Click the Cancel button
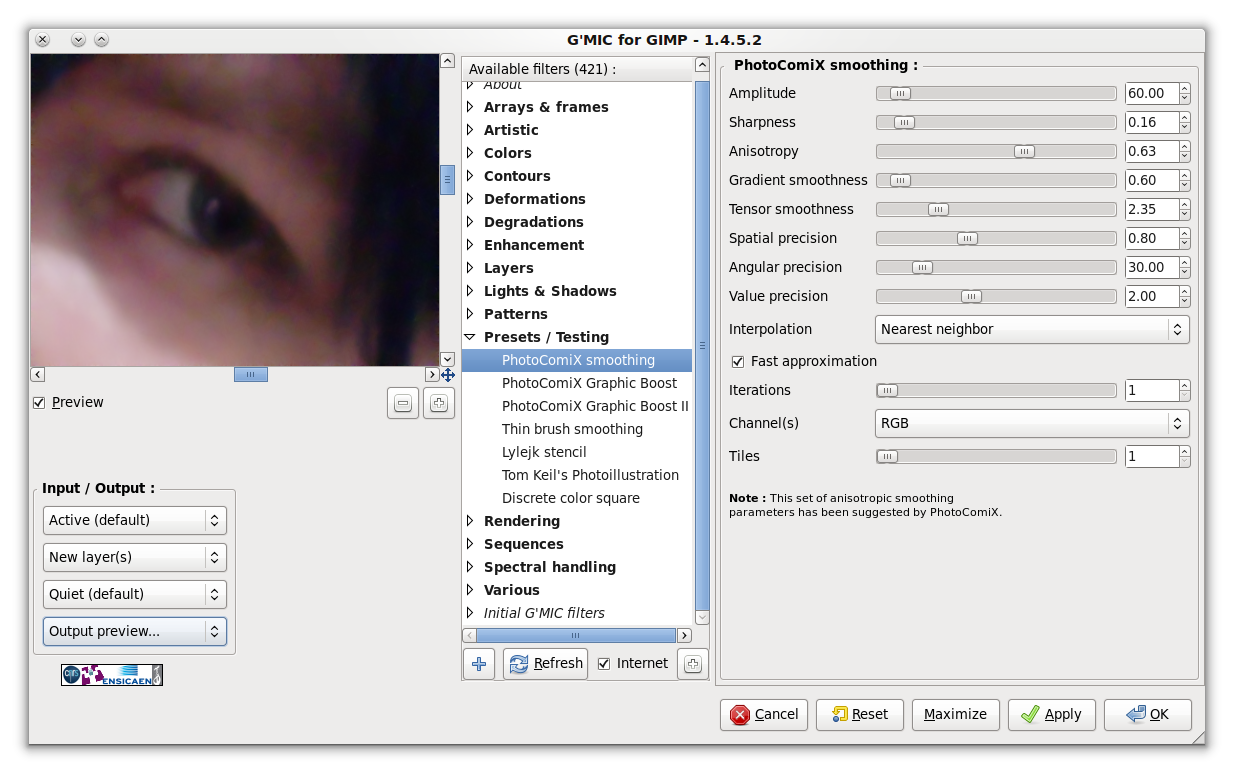 pos(764,714)
